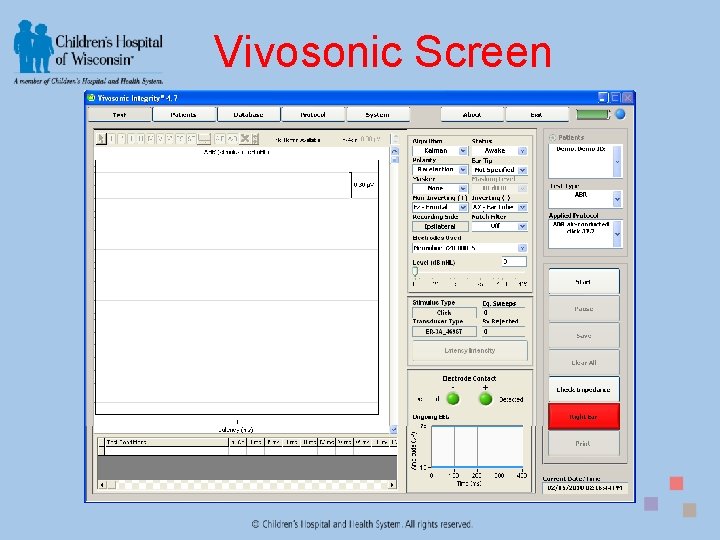Viewport: 720px width, 540px height.
Task: Select the Patients radio option
Action: 552,137
